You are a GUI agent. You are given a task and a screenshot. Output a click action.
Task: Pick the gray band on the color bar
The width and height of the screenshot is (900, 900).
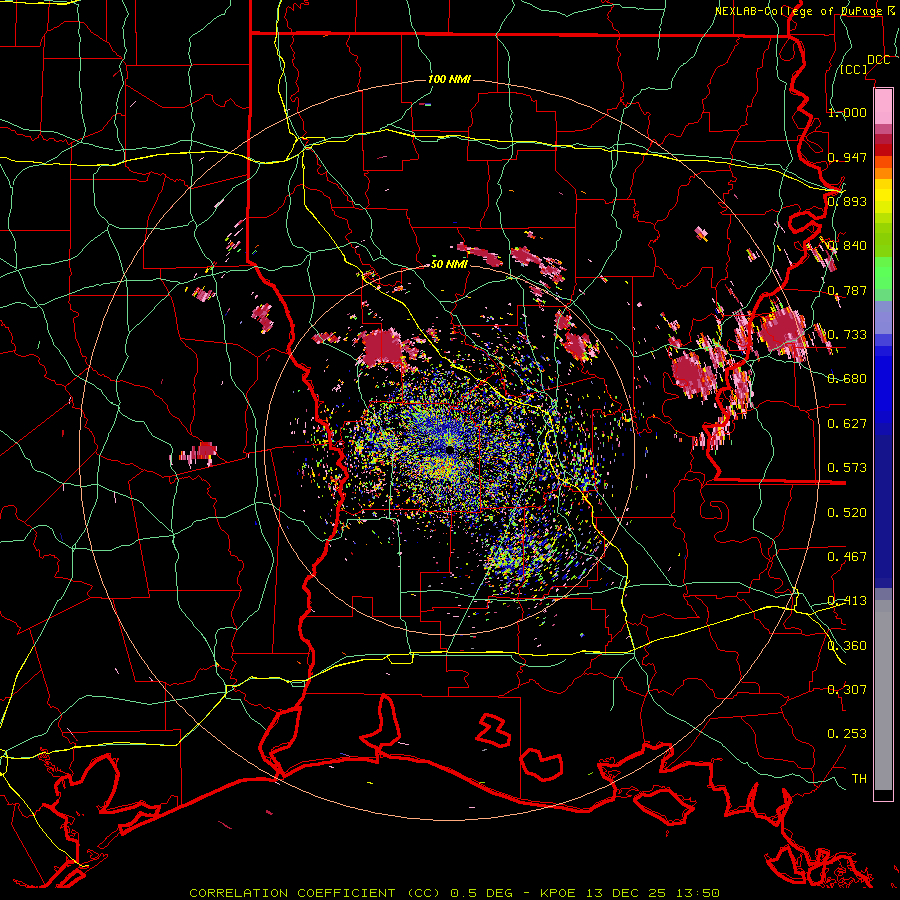[883, 695]
